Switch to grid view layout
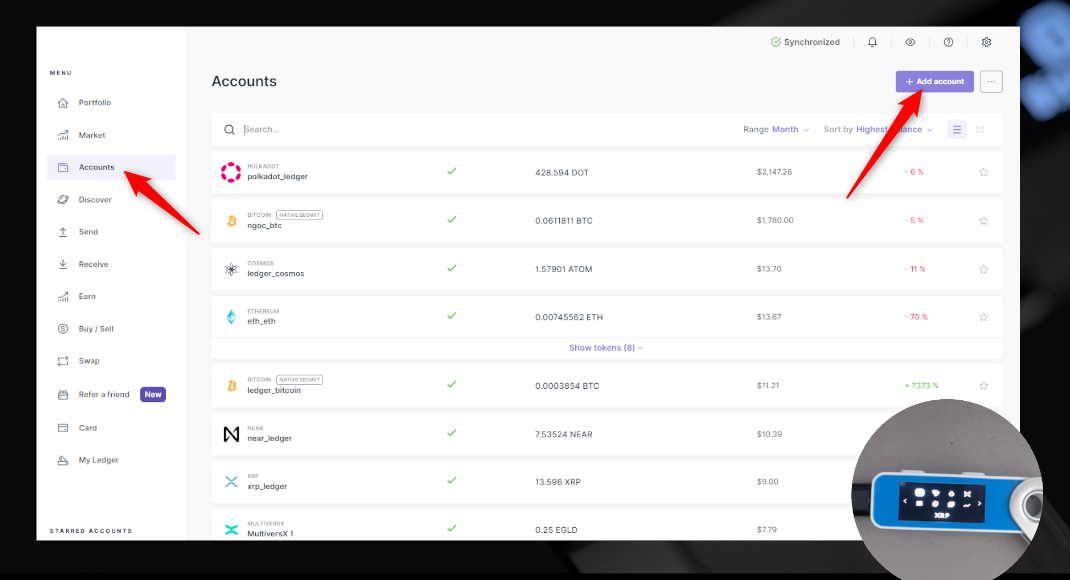The image size is (1070, 580). (980, 130)
